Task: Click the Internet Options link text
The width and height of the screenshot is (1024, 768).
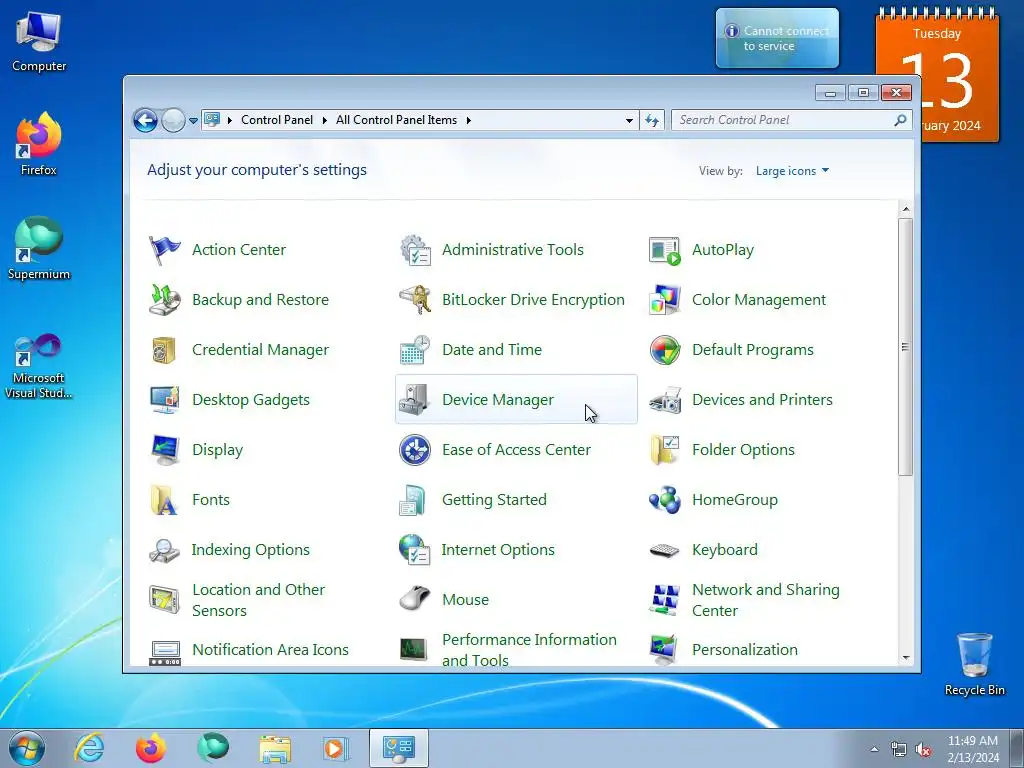Action: pyautogui.click(x=498, y=549)
